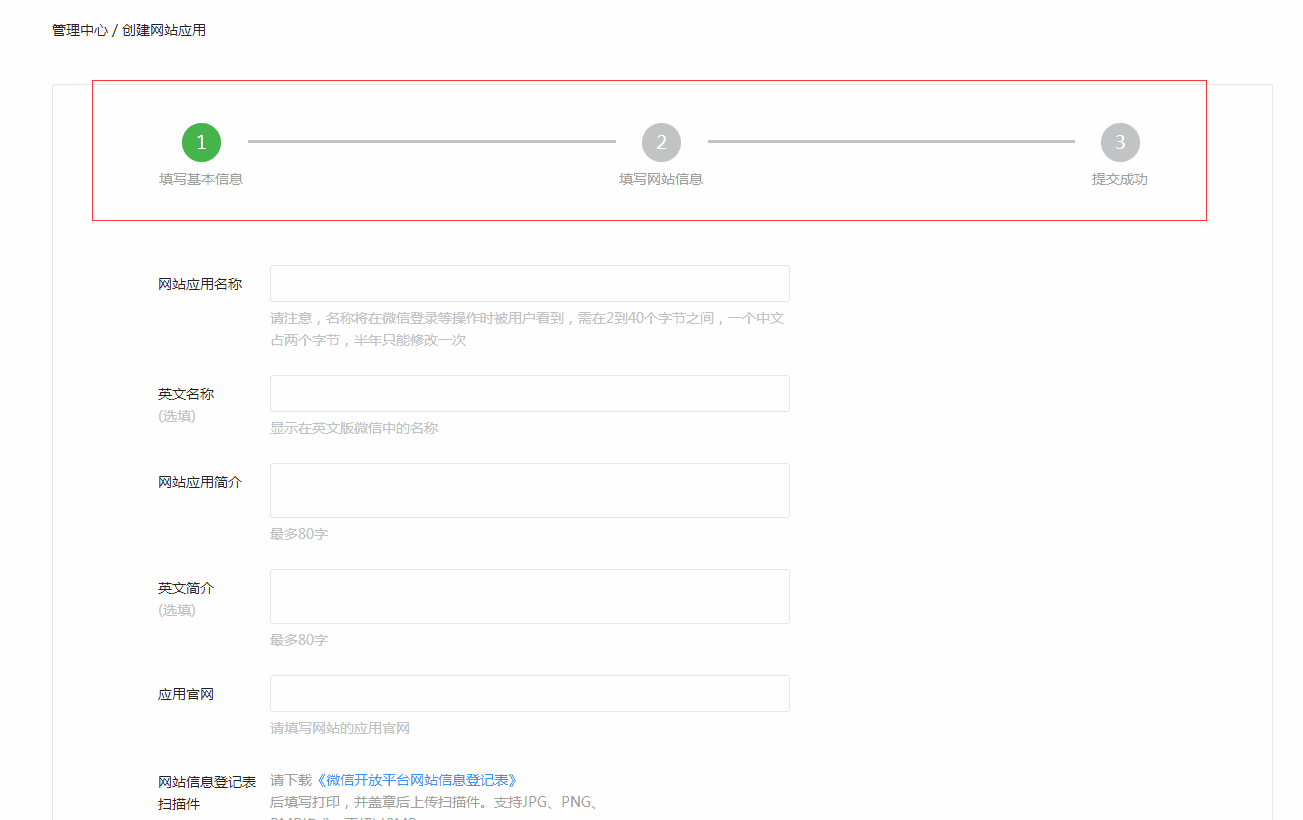Click 提交成功 step label
Image resolution: width=1303 pixels, height=820 pixels.
1120,179
